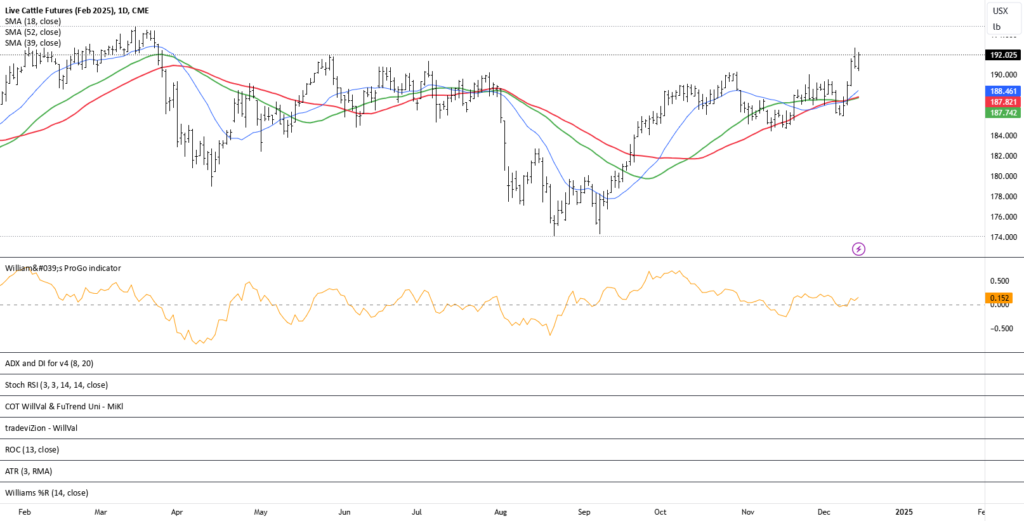The image size is (1024, 521).
Task: Click the green 187.742 SMA price label
Action: coord(999,113)
